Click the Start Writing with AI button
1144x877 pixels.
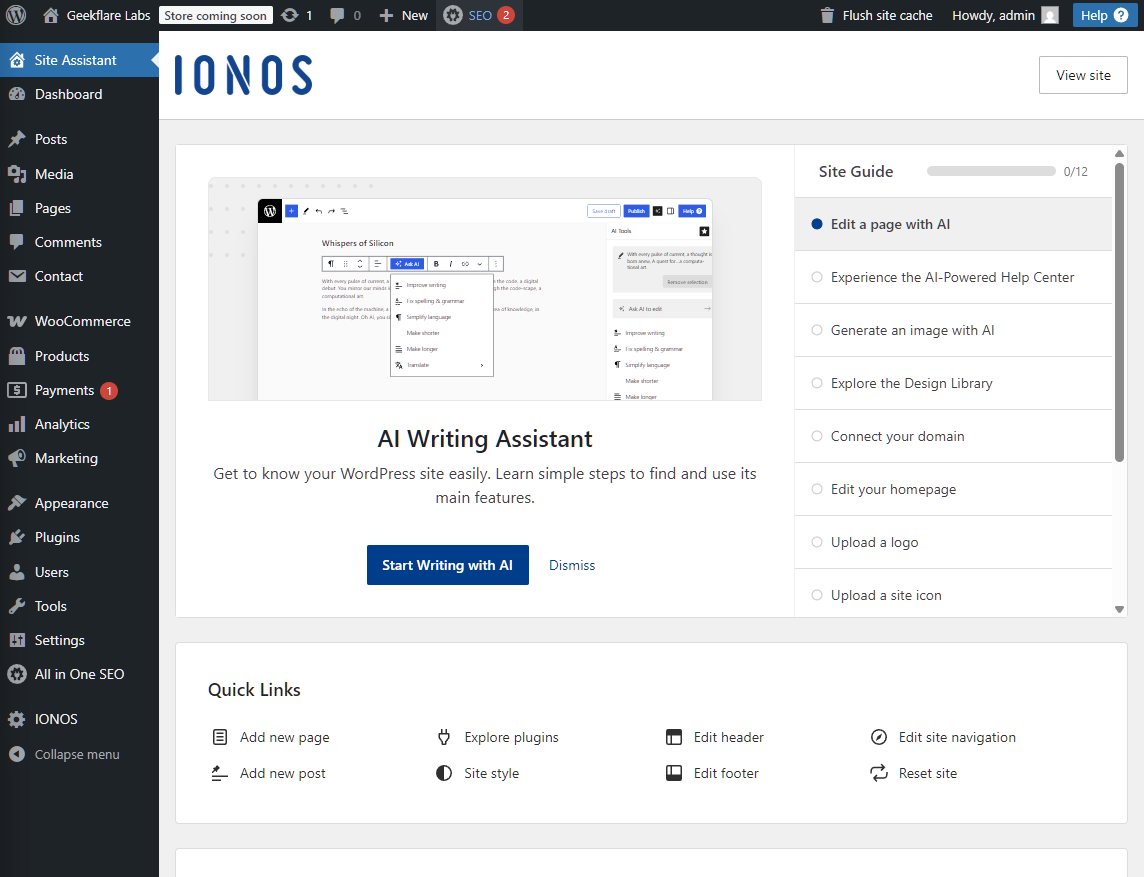(447, 565)
